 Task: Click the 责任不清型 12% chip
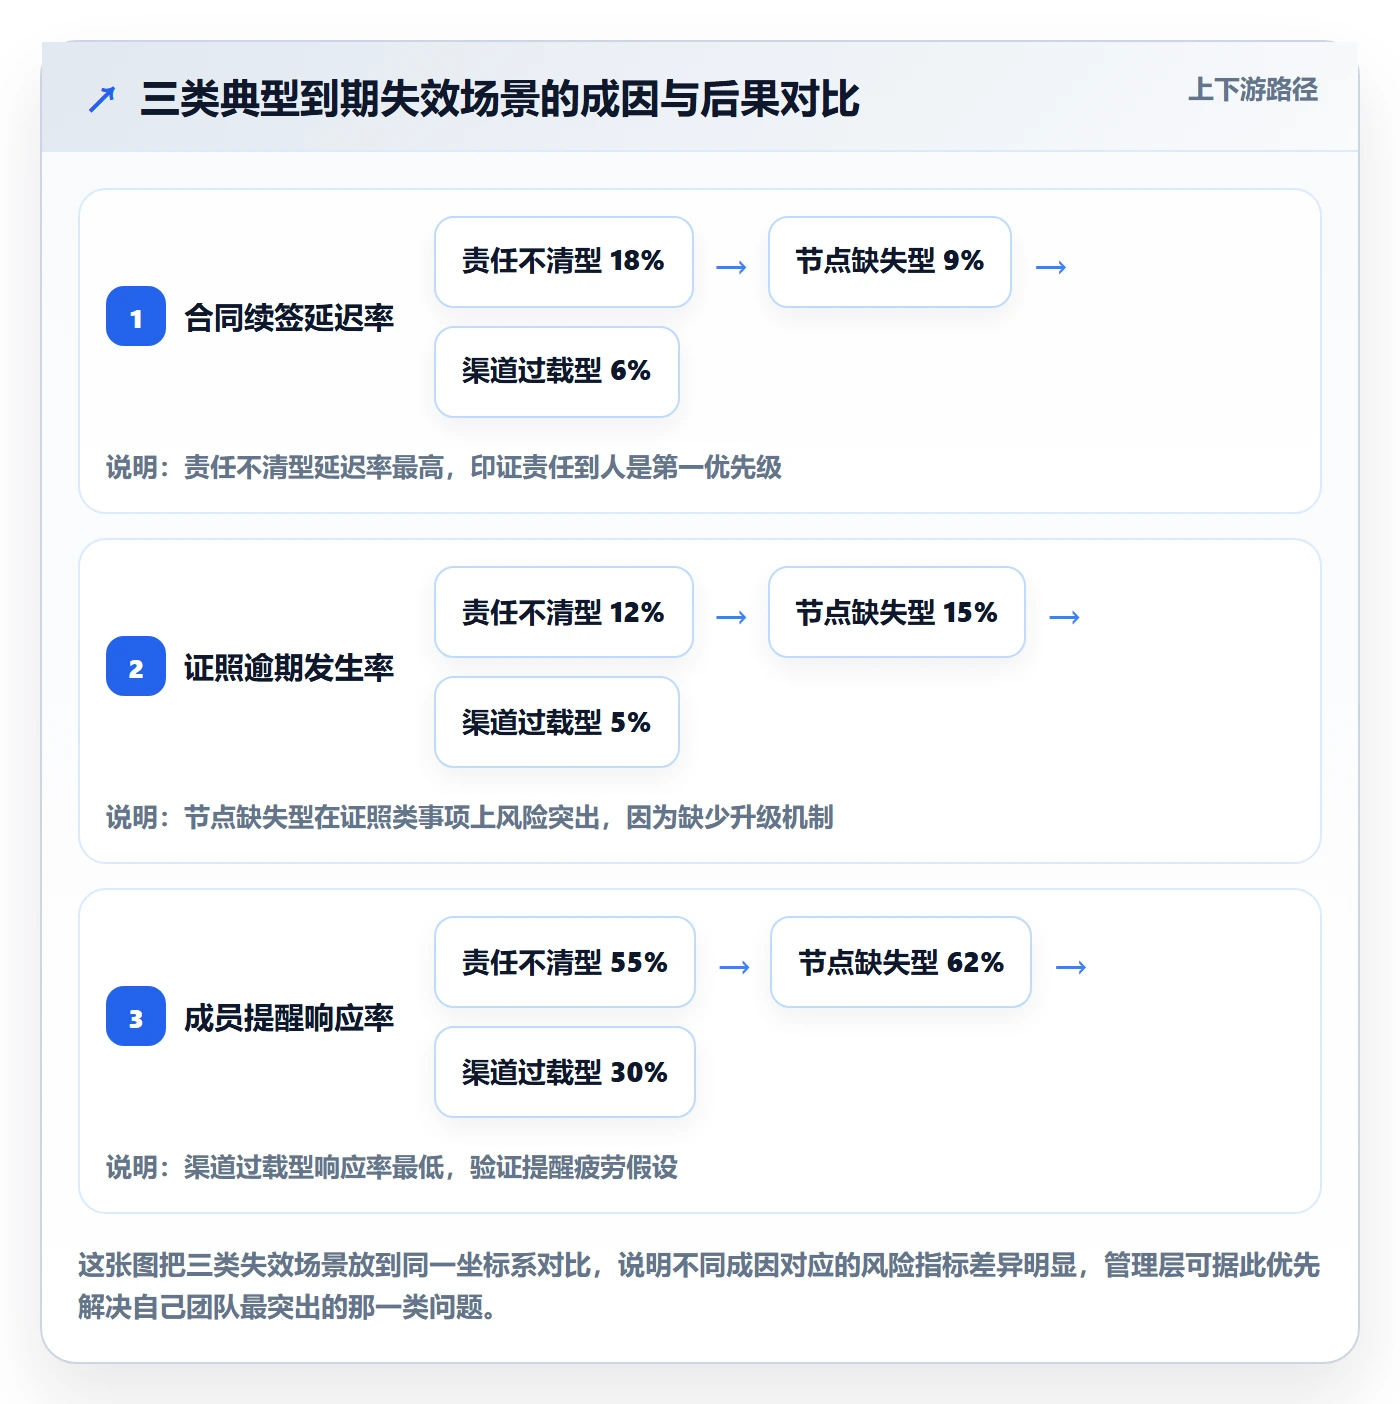564,612
